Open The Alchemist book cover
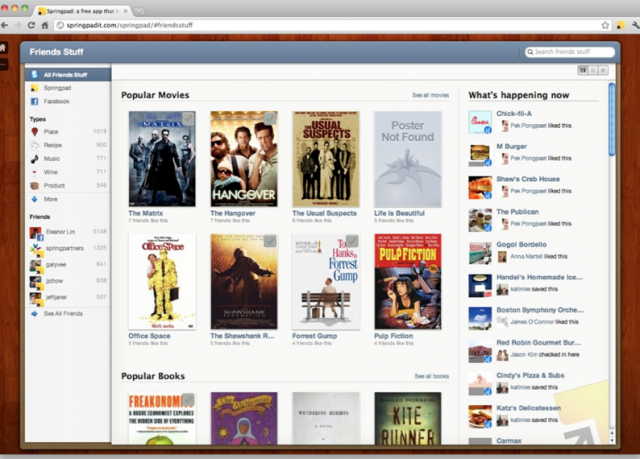This screenshot has height=459, width=640. [244, 418]
